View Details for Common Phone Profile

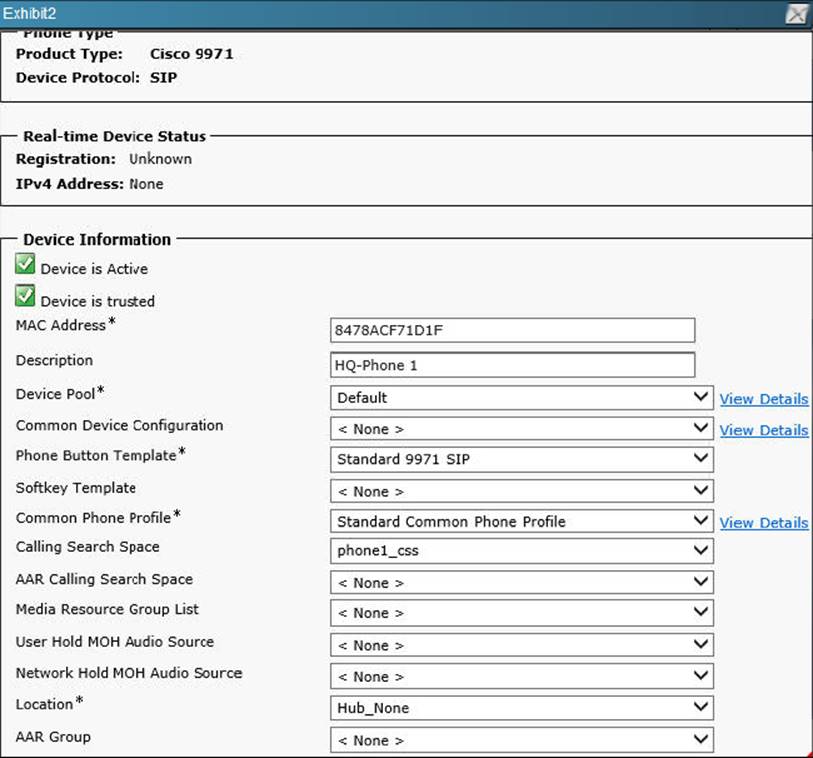pyautogui.click(x=764, y=522)
